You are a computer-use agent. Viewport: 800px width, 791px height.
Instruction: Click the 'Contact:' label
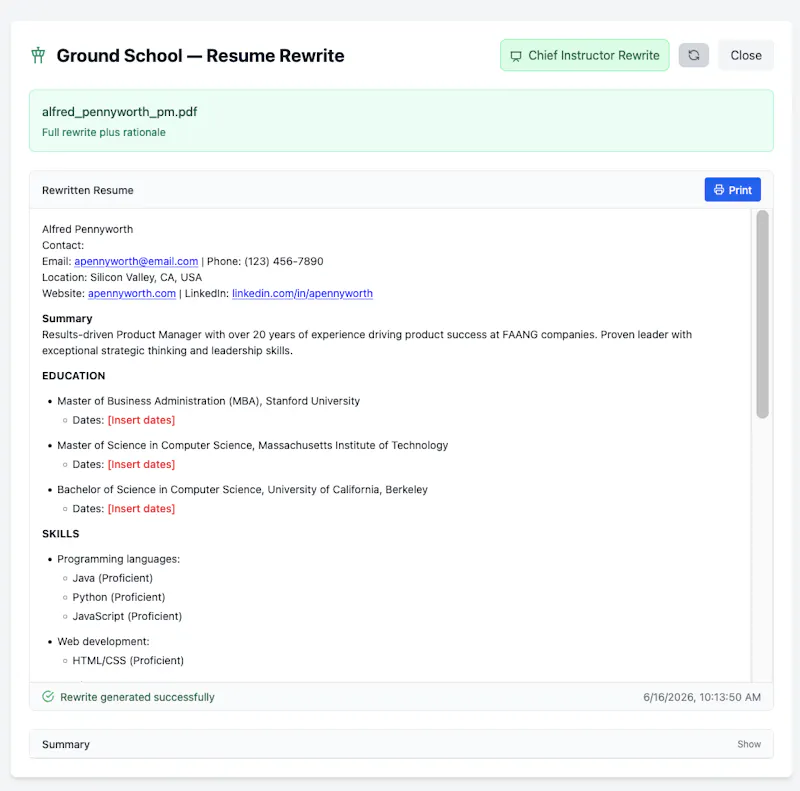point(63,245)
